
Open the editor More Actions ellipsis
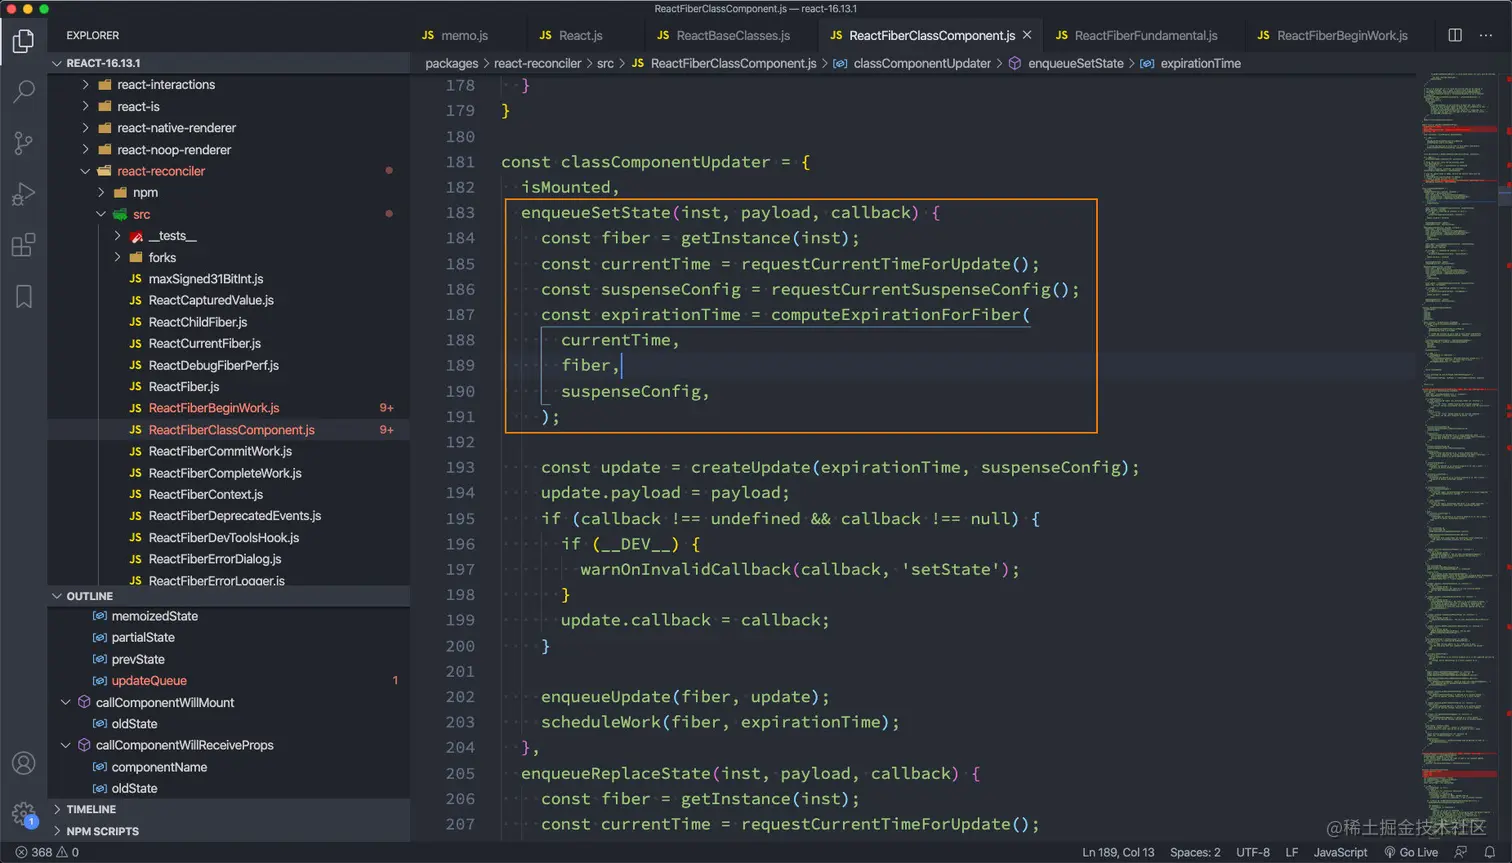(x=1486, y=35)
